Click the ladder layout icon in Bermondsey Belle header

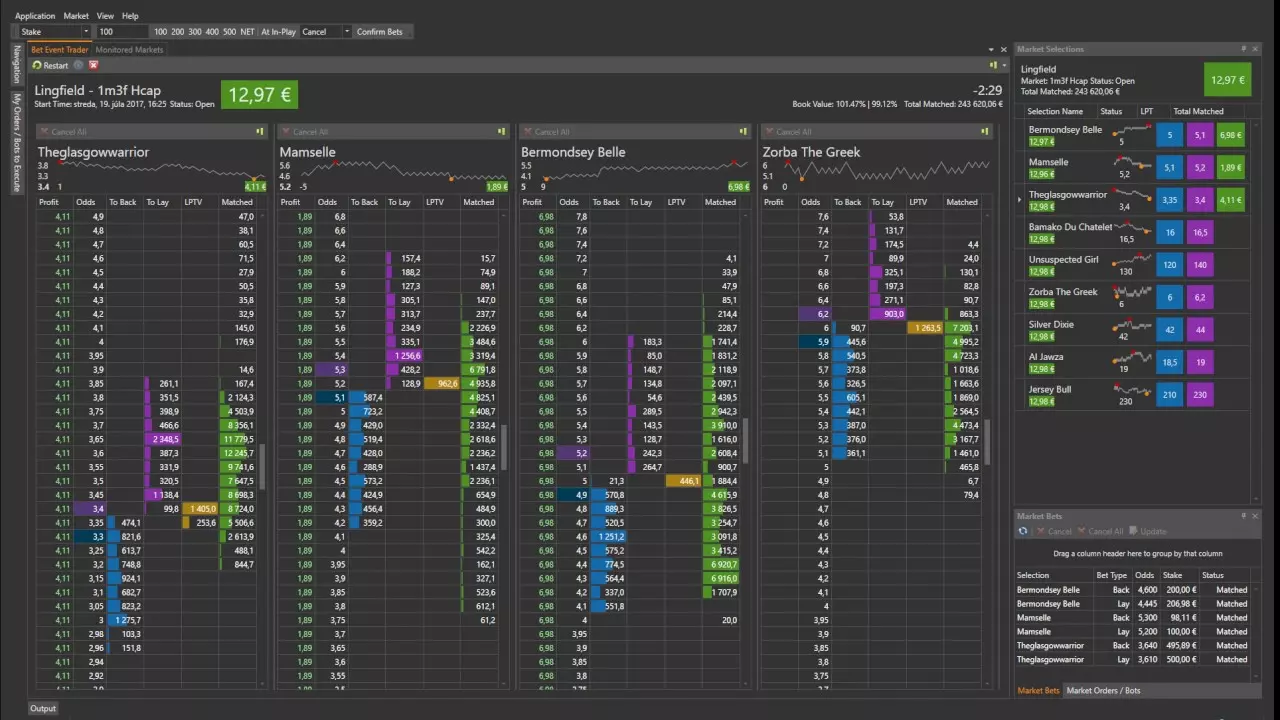coord(743,131)
